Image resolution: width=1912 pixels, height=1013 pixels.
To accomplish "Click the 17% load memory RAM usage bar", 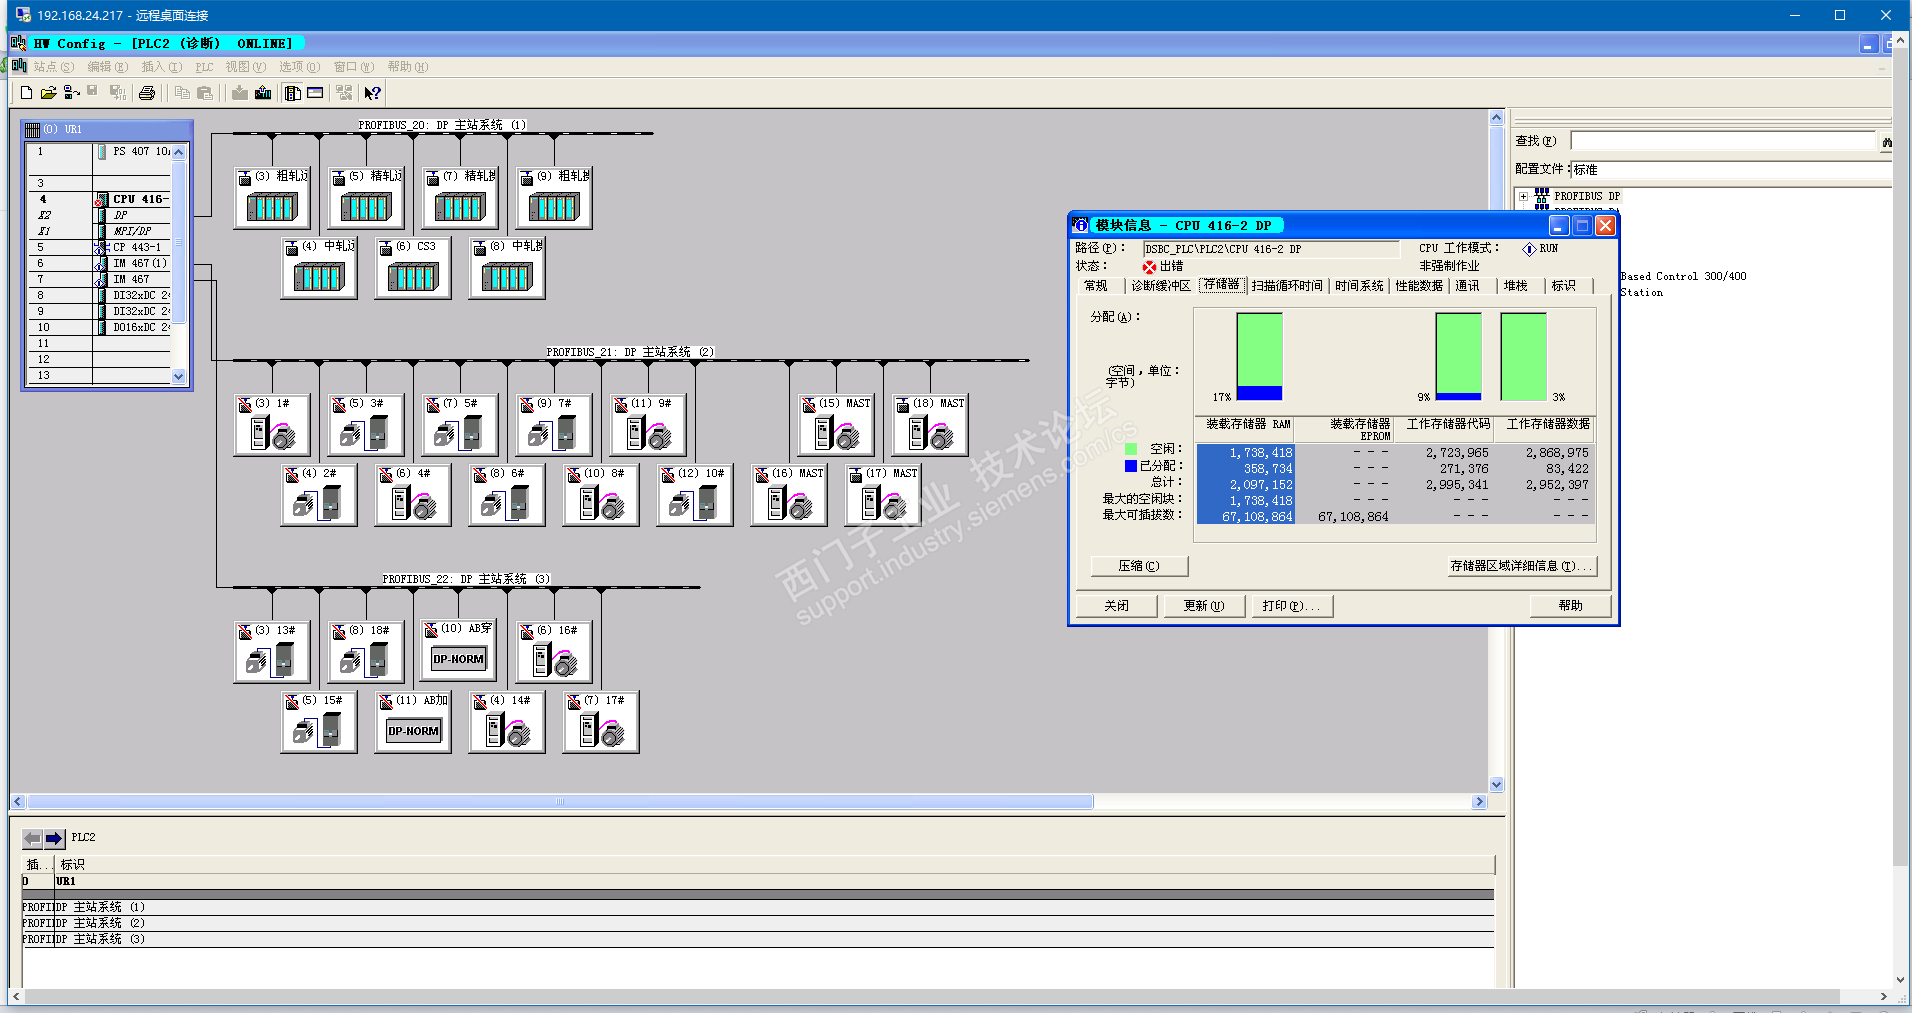I will point(1259,357).
